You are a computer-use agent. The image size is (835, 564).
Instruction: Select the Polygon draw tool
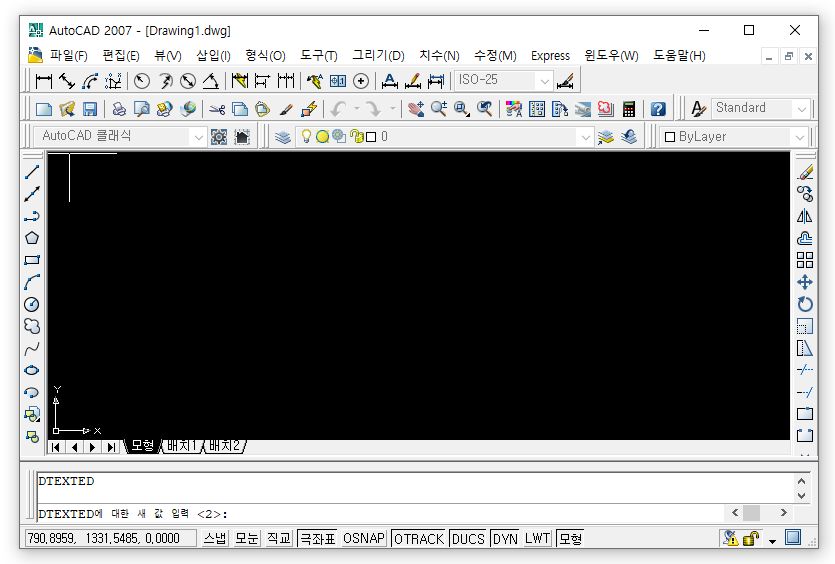tap(32, 238)
